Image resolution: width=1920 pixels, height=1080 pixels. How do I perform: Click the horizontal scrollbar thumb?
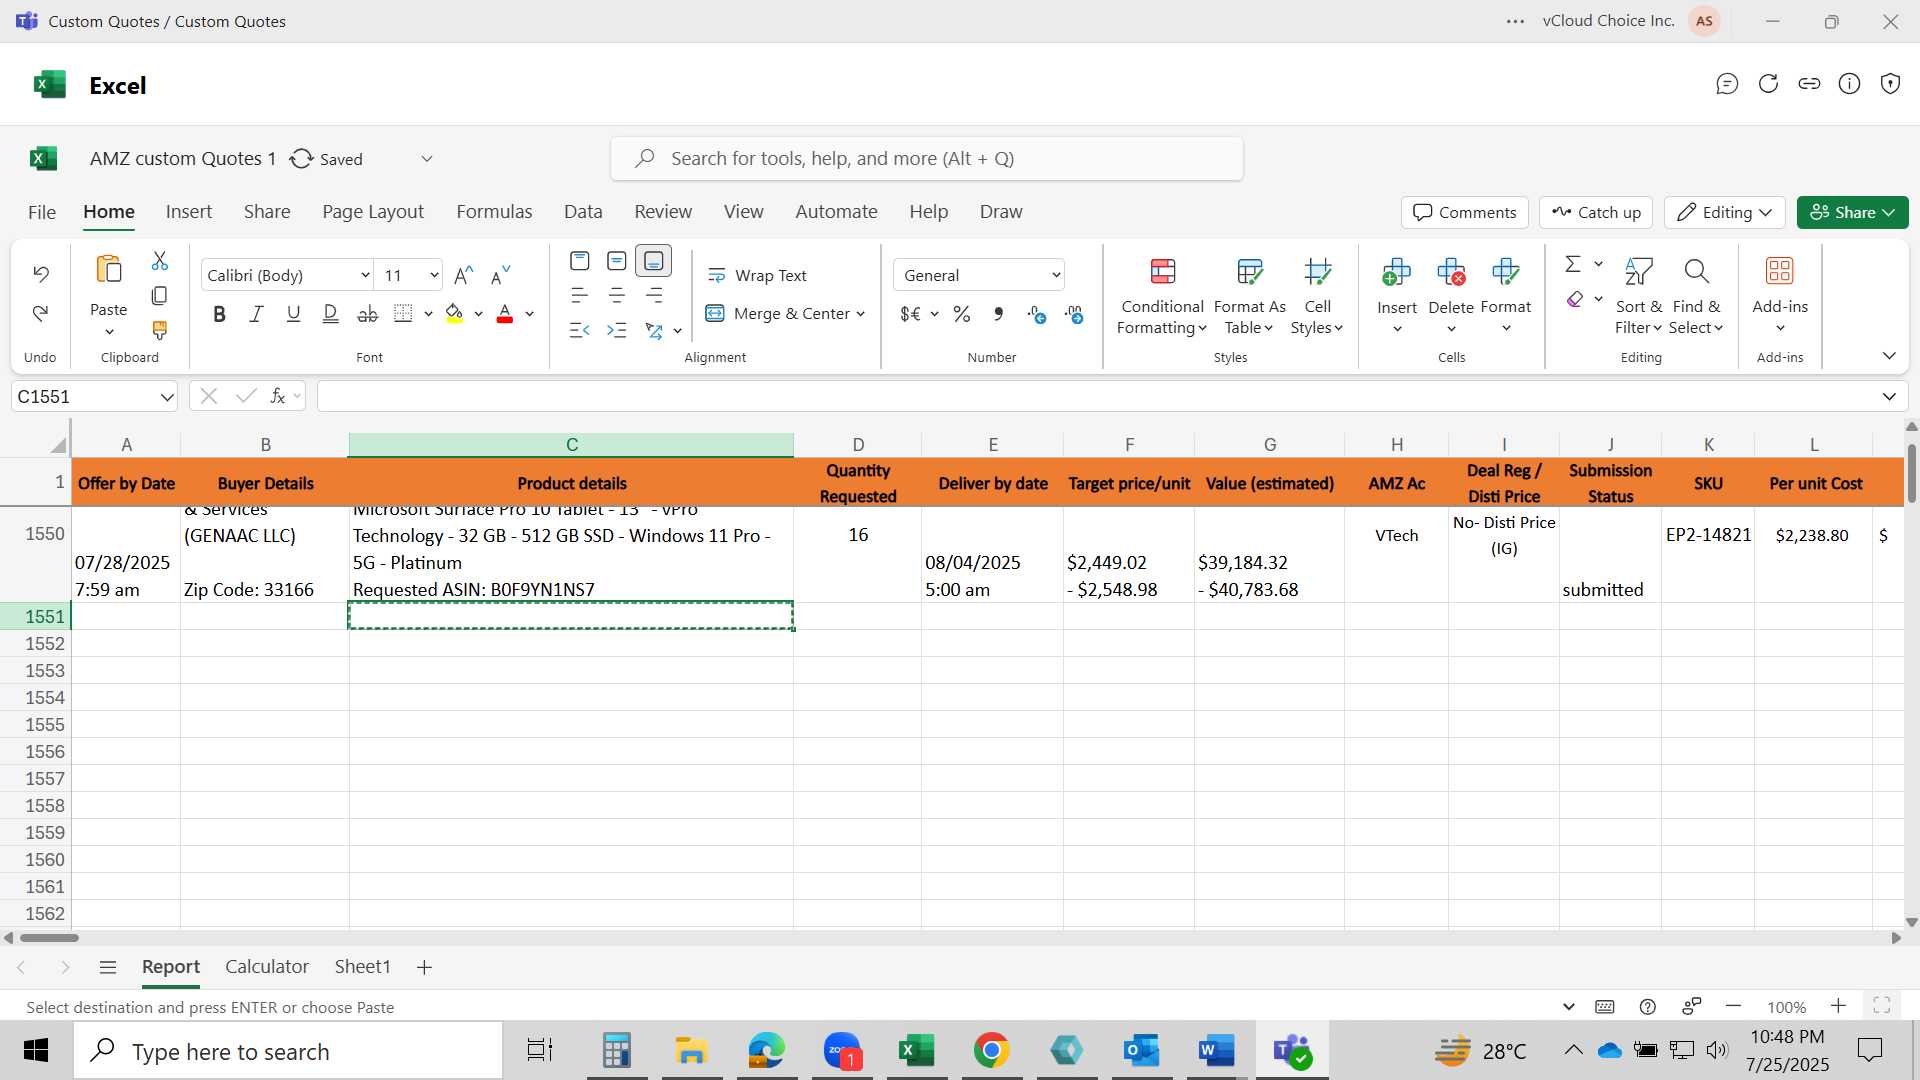pos(49,938)
